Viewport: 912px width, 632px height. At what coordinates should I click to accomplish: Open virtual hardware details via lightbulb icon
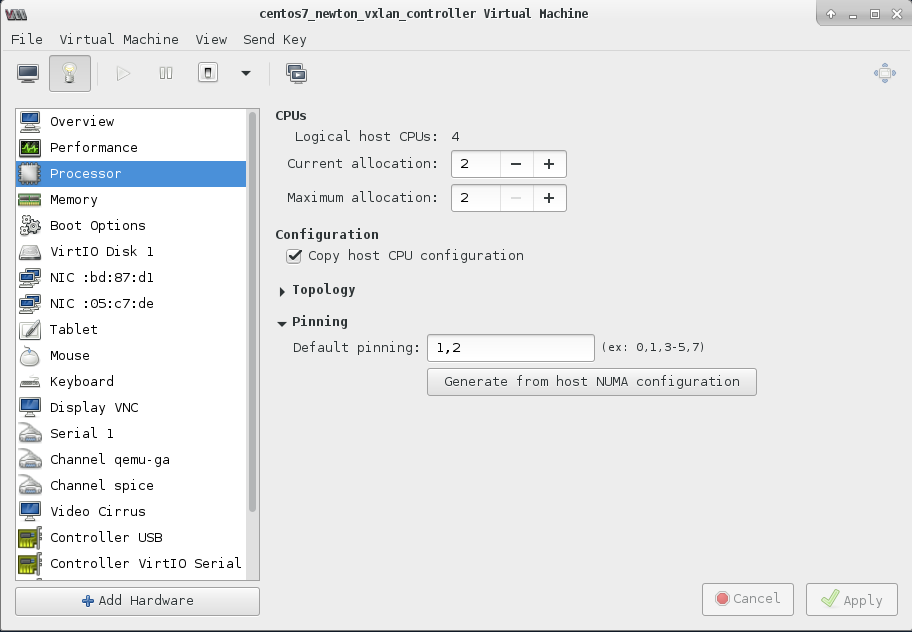(x=69, y=73)
